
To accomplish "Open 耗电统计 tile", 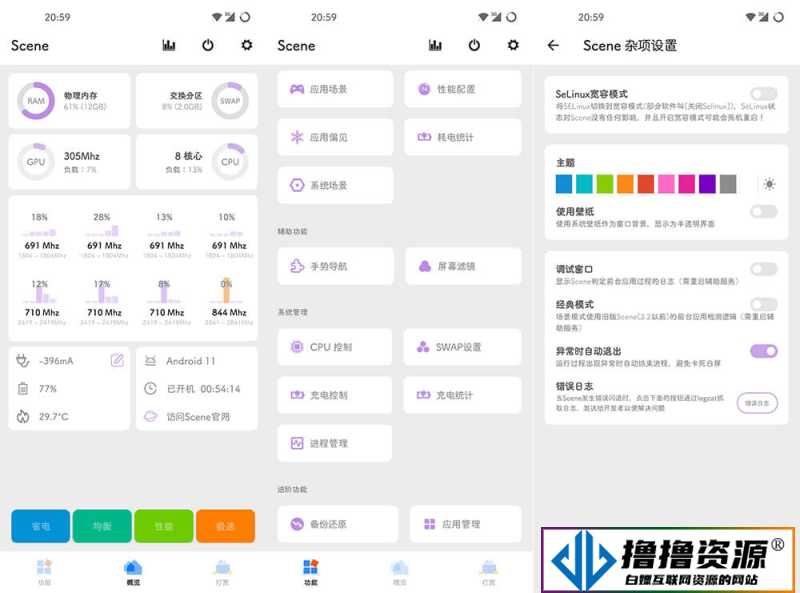I will pyautogui.click(x=463, y=137).
